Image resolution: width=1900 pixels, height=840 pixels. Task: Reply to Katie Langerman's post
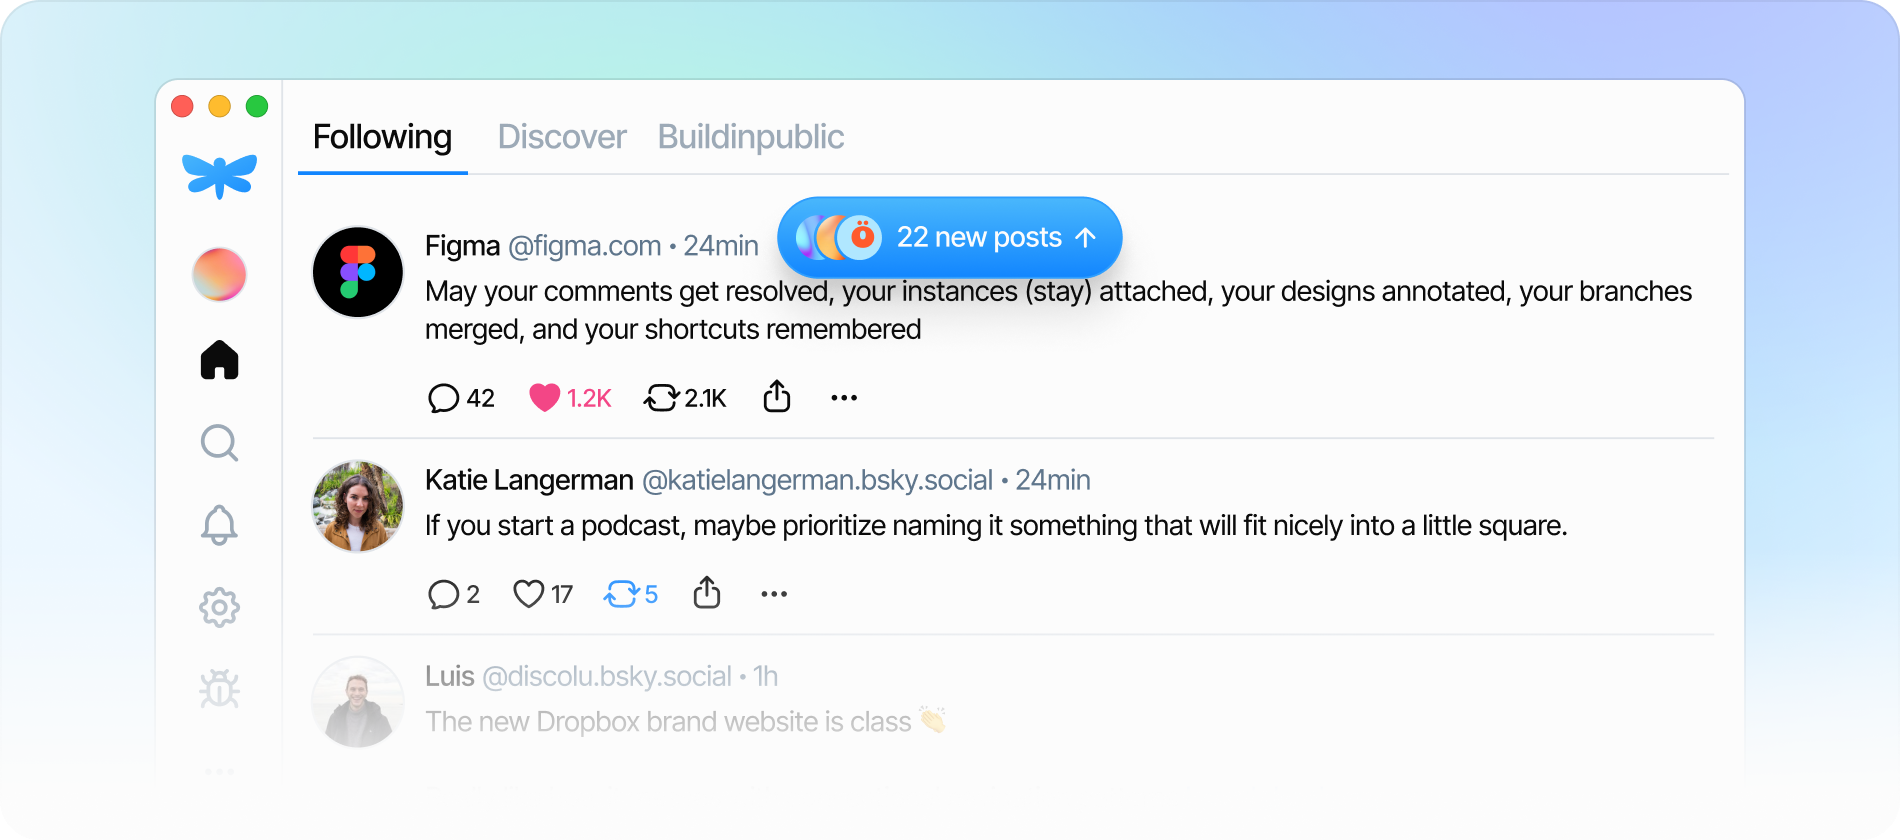[x=443, y=594]
